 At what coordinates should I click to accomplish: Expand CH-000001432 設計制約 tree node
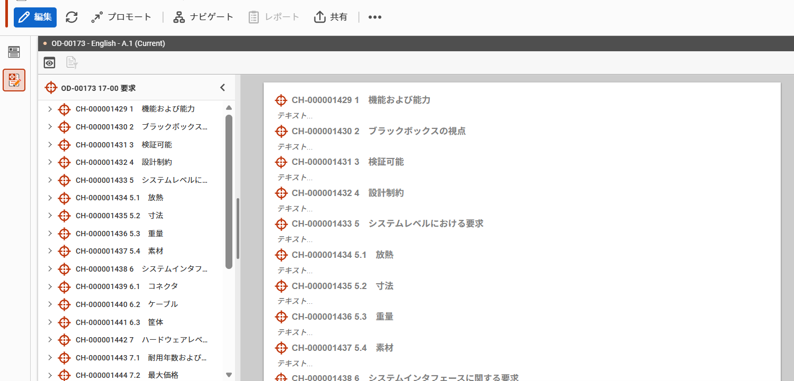pos(50,162)
